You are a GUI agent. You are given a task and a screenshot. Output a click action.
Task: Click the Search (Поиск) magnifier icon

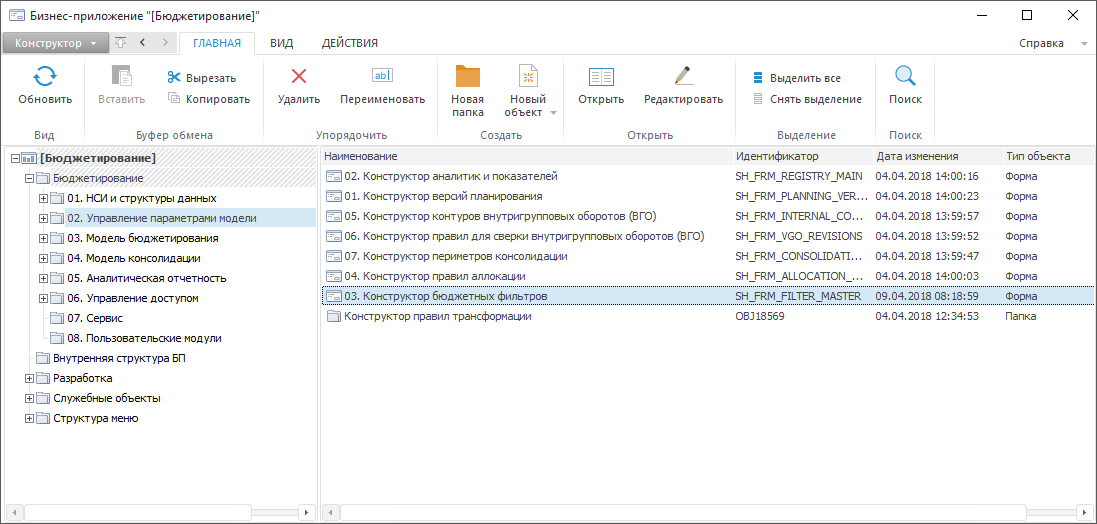tap(905, 77)
